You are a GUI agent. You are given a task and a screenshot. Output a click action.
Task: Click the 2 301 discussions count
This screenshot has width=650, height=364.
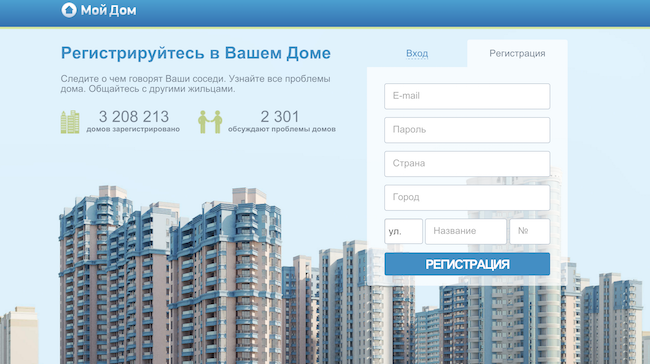[280, 116]
